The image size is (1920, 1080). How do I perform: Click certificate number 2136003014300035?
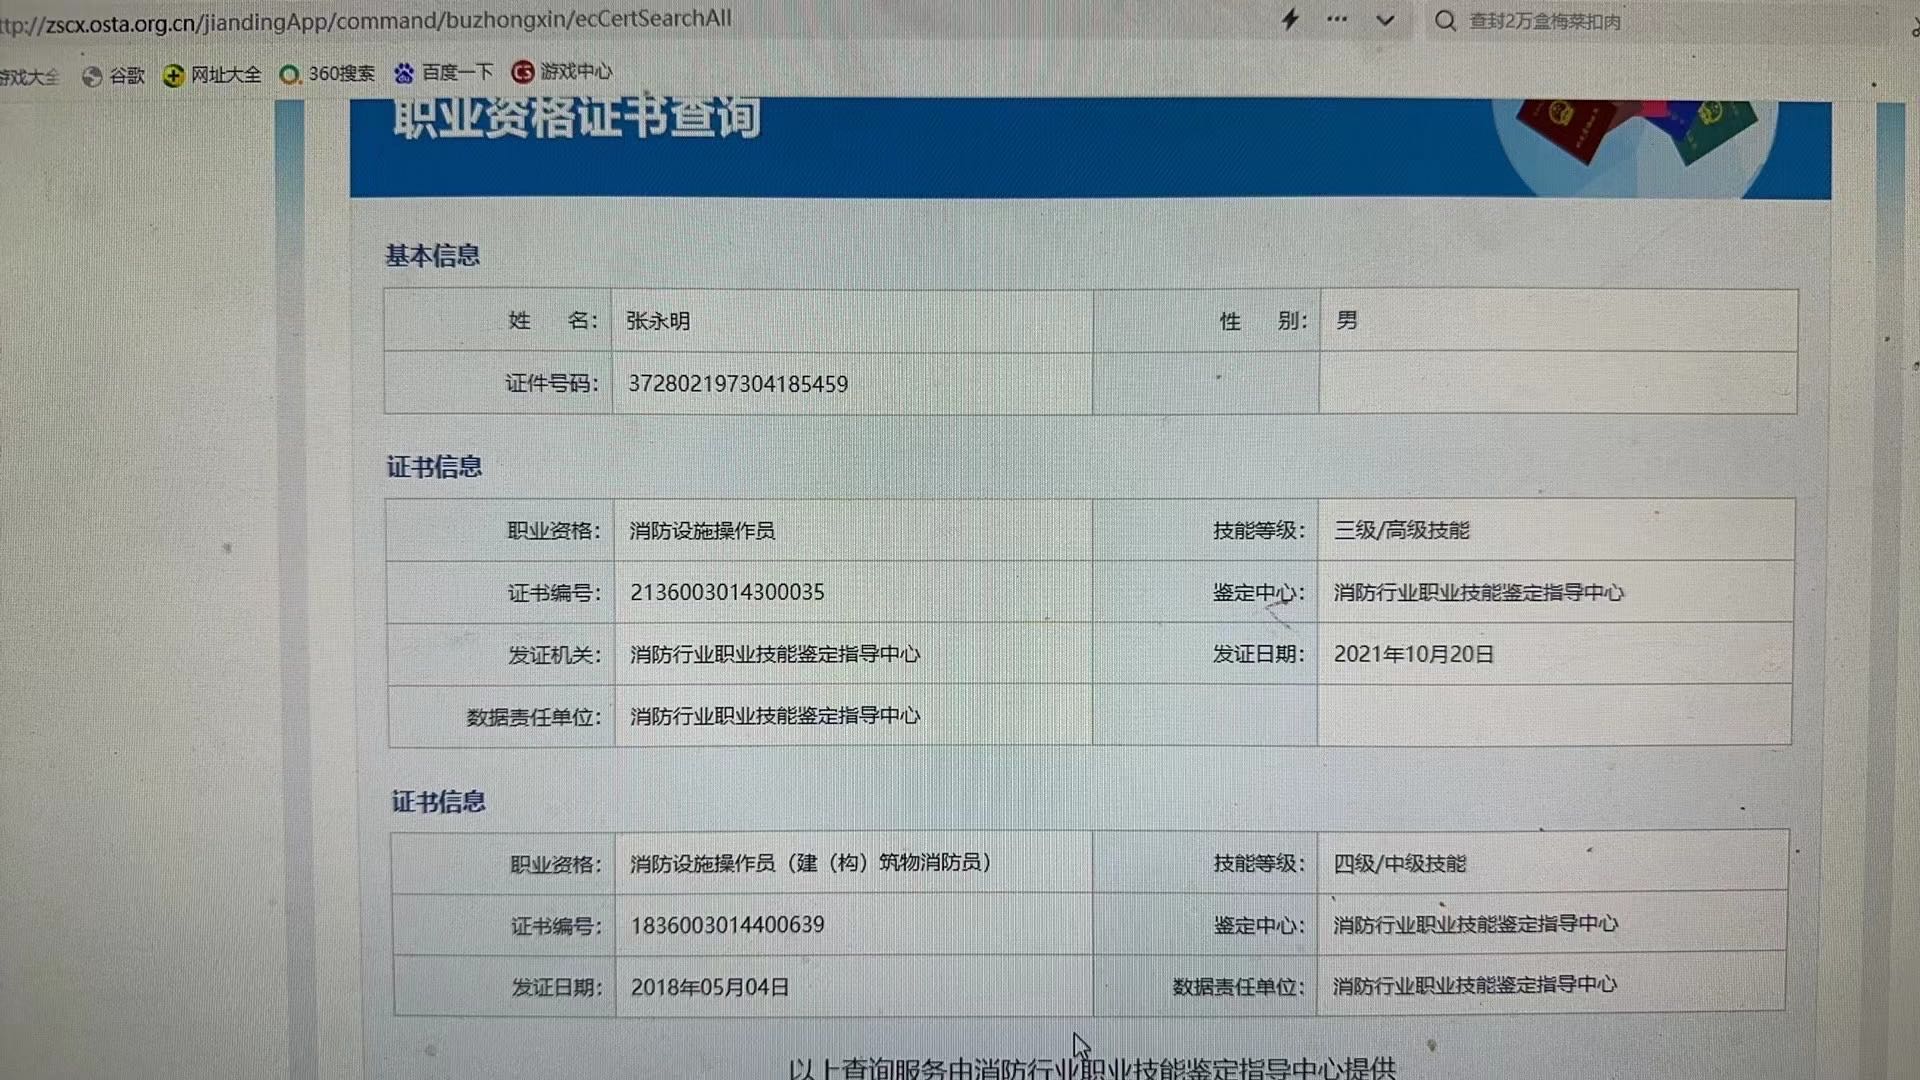pyautogui.click(x=727, y=592)
